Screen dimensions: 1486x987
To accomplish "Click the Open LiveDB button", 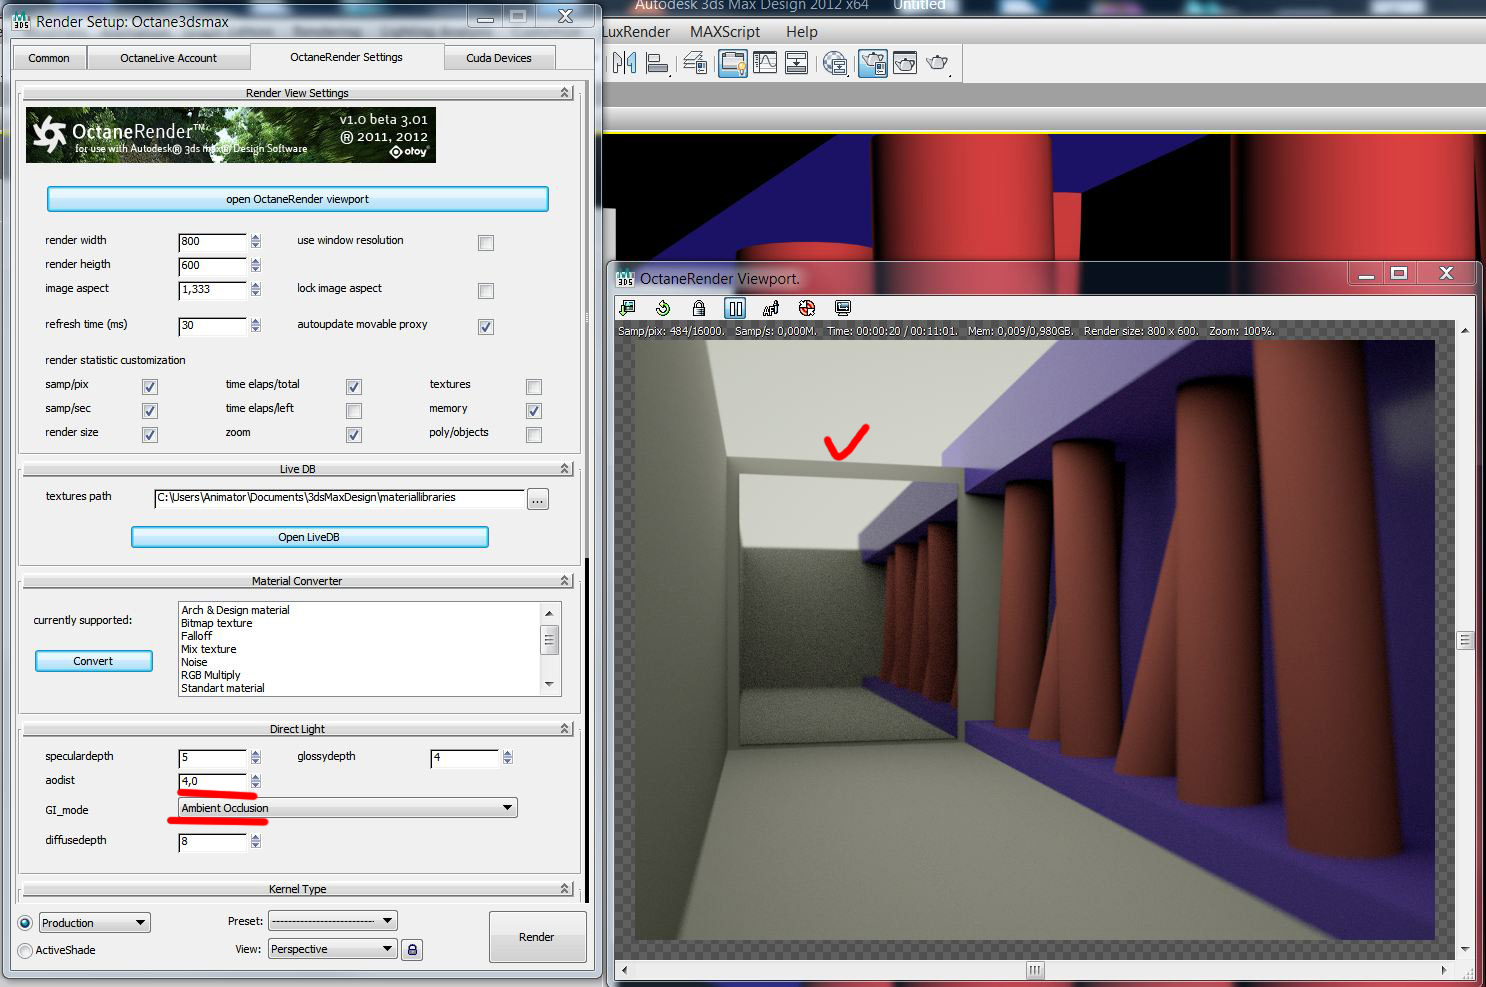I will pyautogui.click(x=310, y=537).
